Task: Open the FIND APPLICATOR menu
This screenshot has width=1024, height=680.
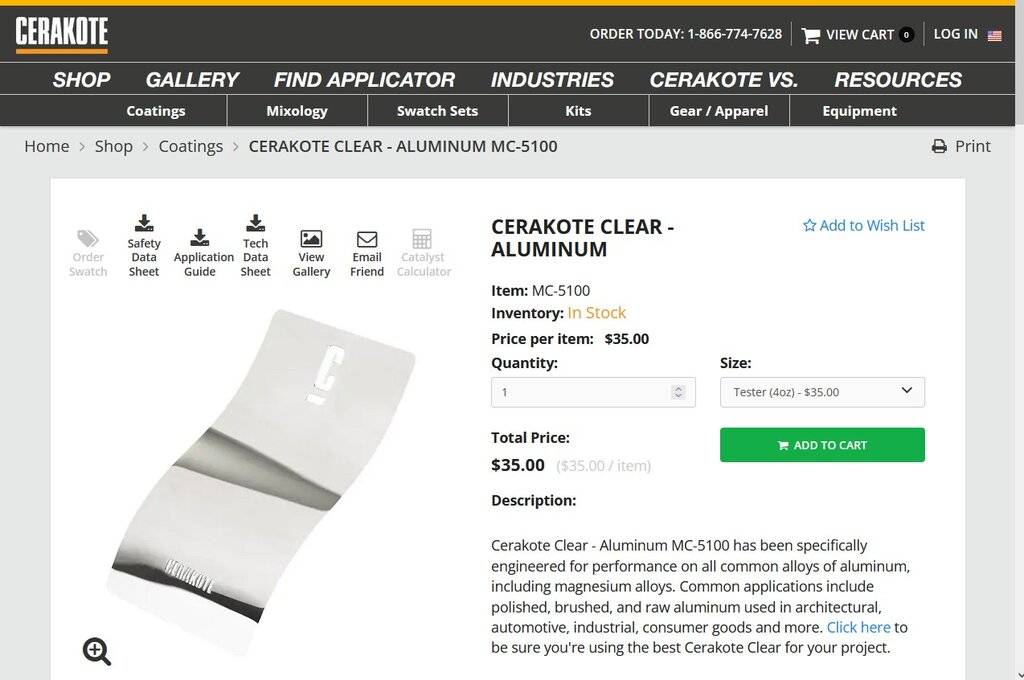Action: pyautogui.click(x=364, y=80)
